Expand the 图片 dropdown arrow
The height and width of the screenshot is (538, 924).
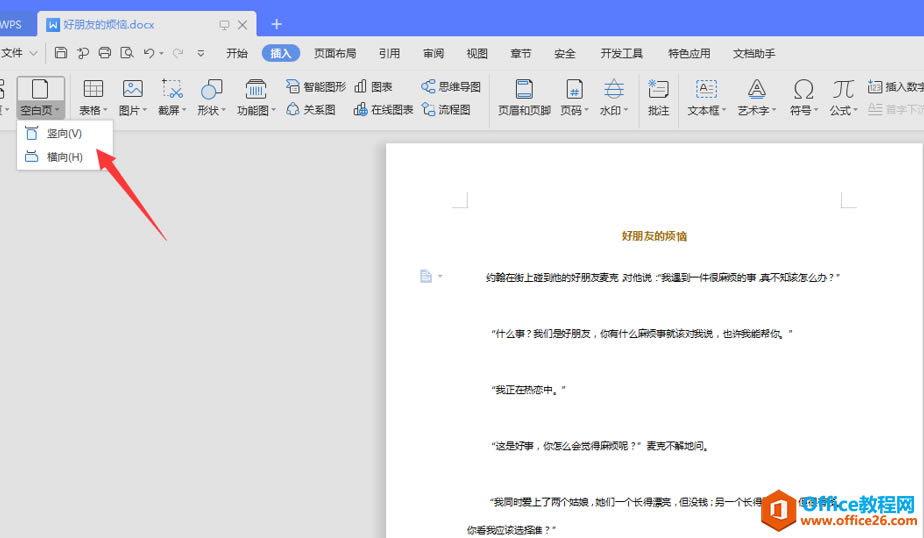(145, 110)
